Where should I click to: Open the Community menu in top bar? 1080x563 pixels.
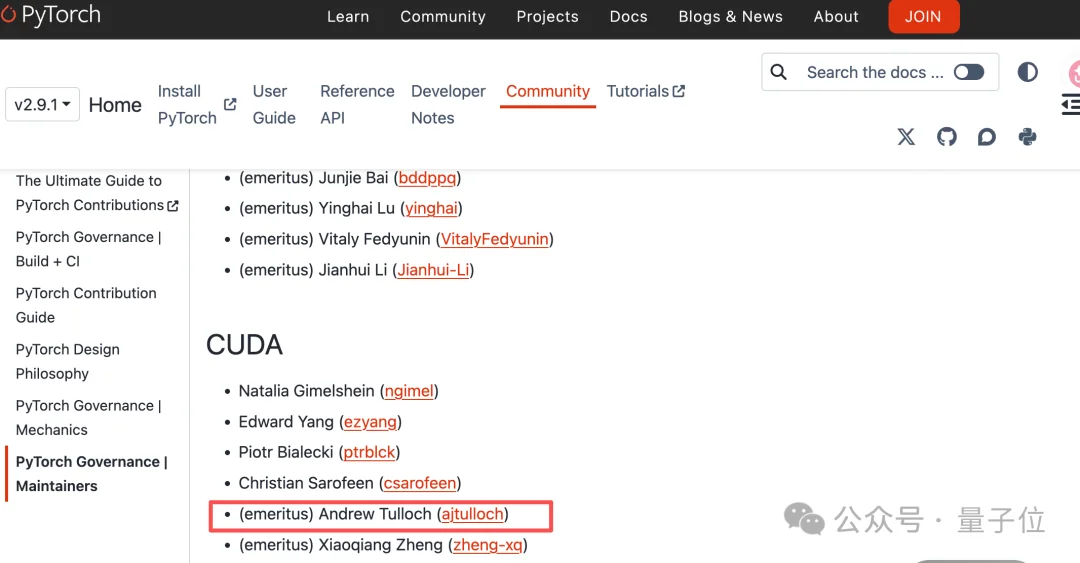tap(443, 17)
